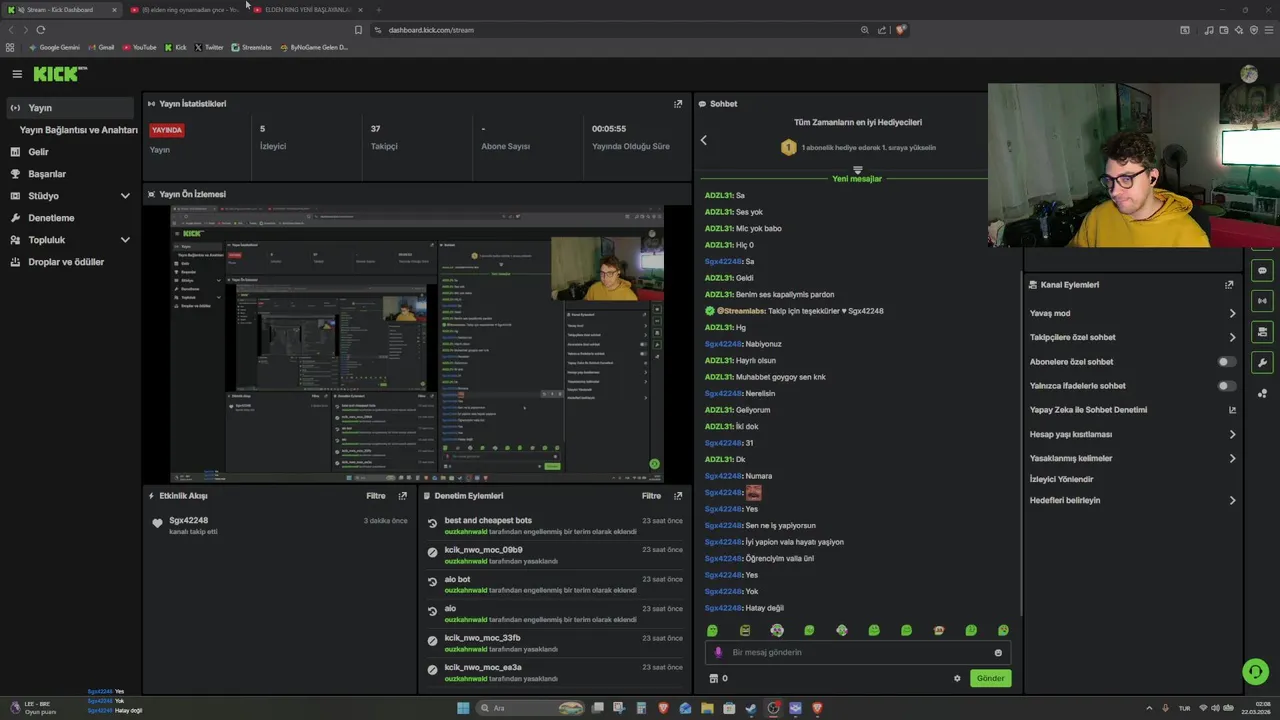This screenshot has width=1280, height=720.
Task: Click into the 'Bir mesaj gönderin' message field
Action: 858,653
